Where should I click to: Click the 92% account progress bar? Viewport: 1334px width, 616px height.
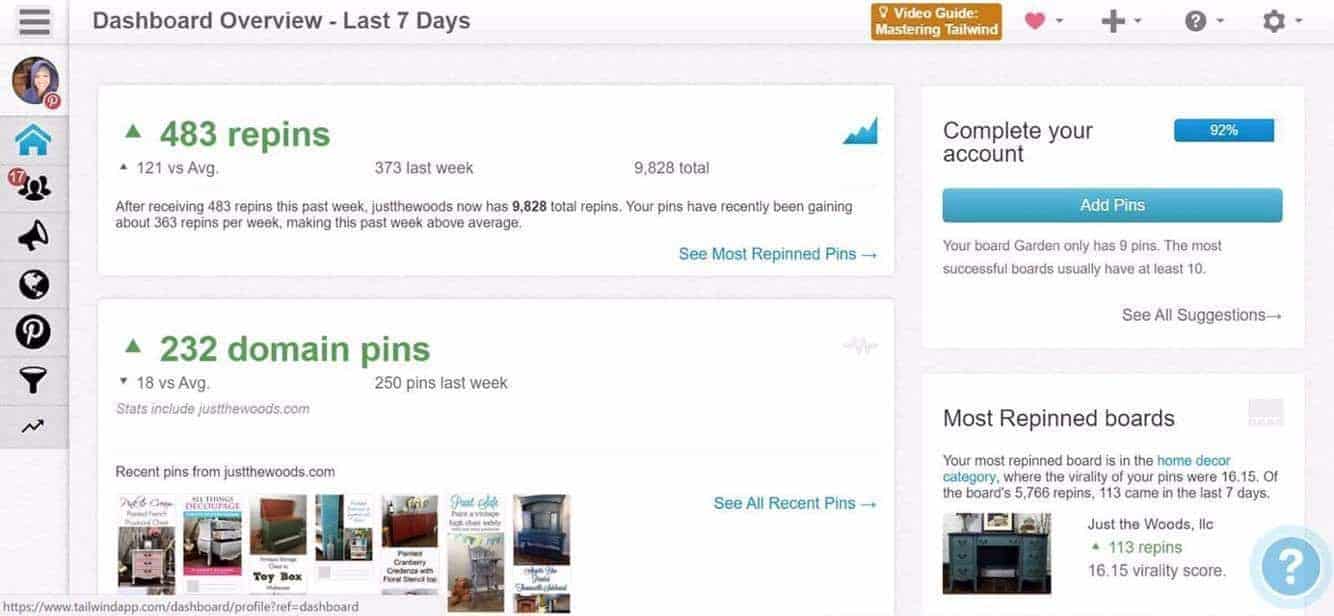pos(1223,130)
